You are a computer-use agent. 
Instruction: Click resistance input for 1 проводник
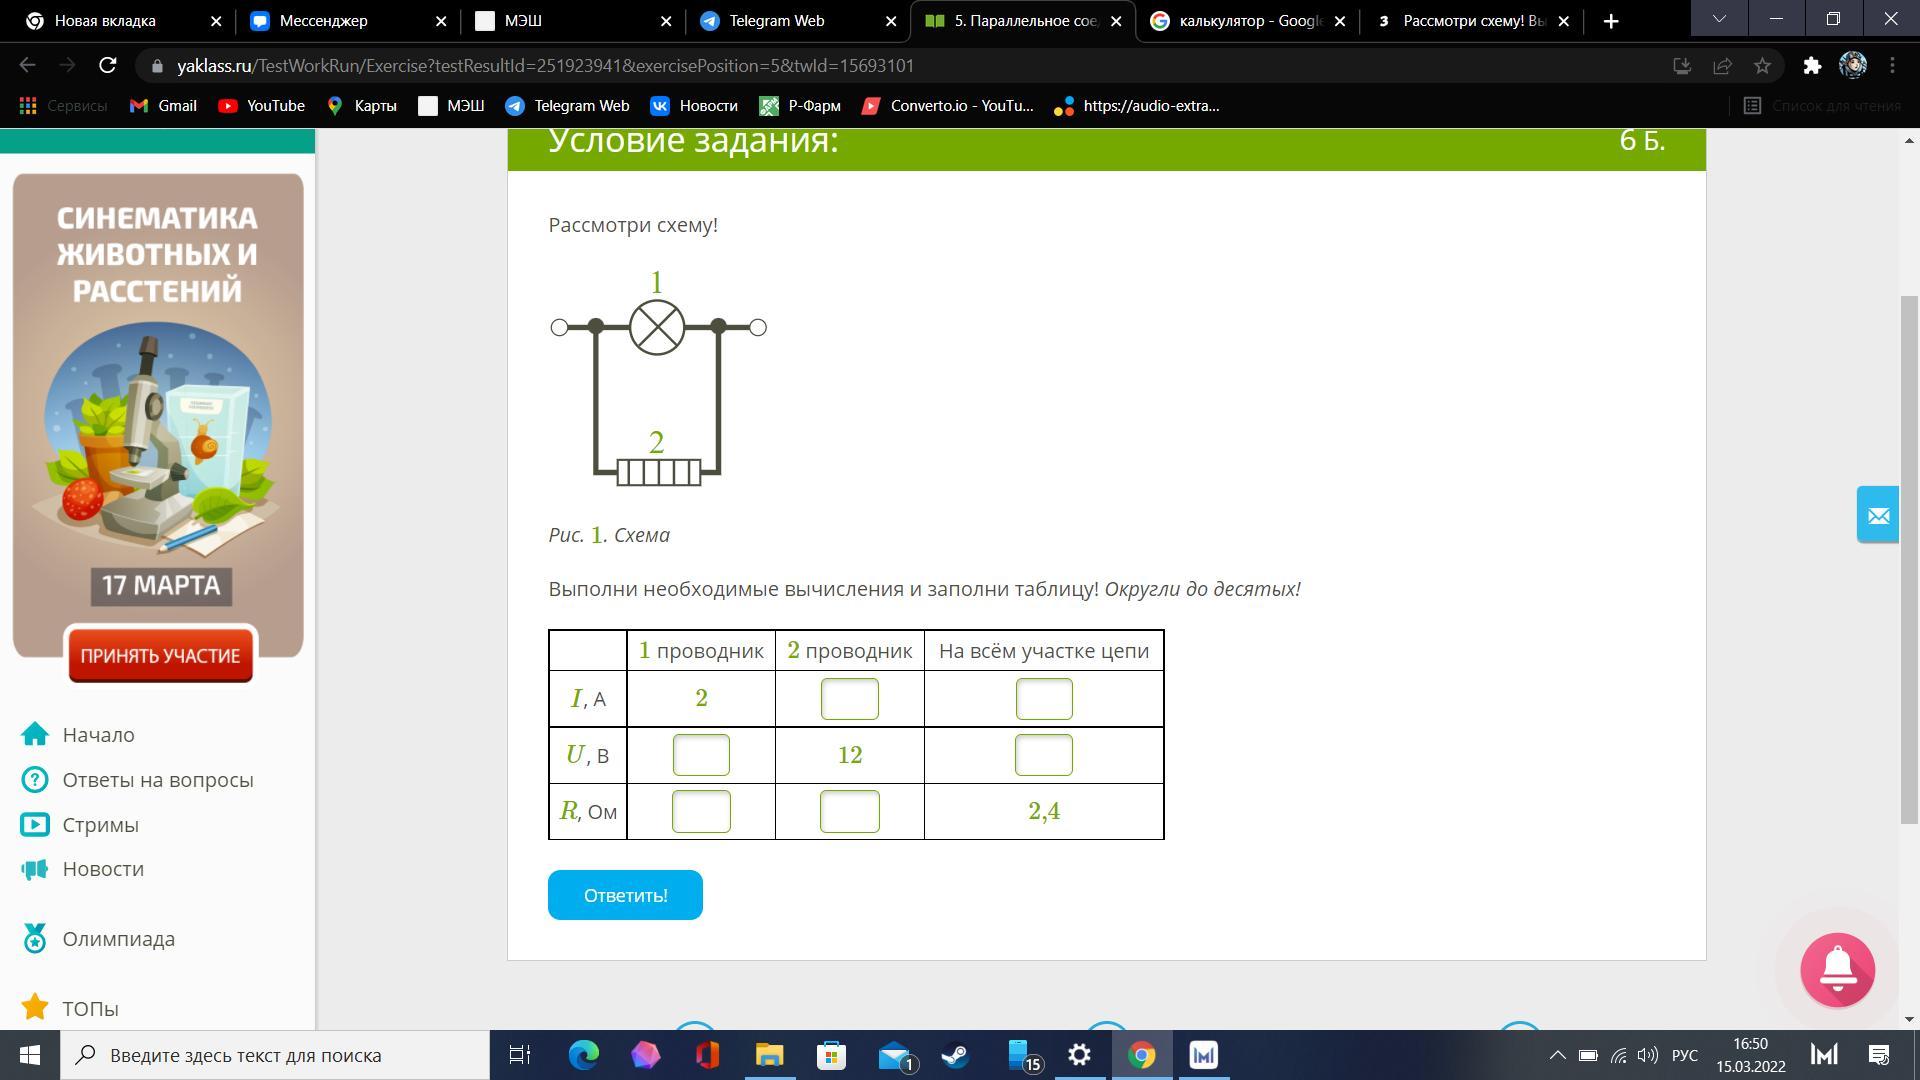click(x=701, y=811)
